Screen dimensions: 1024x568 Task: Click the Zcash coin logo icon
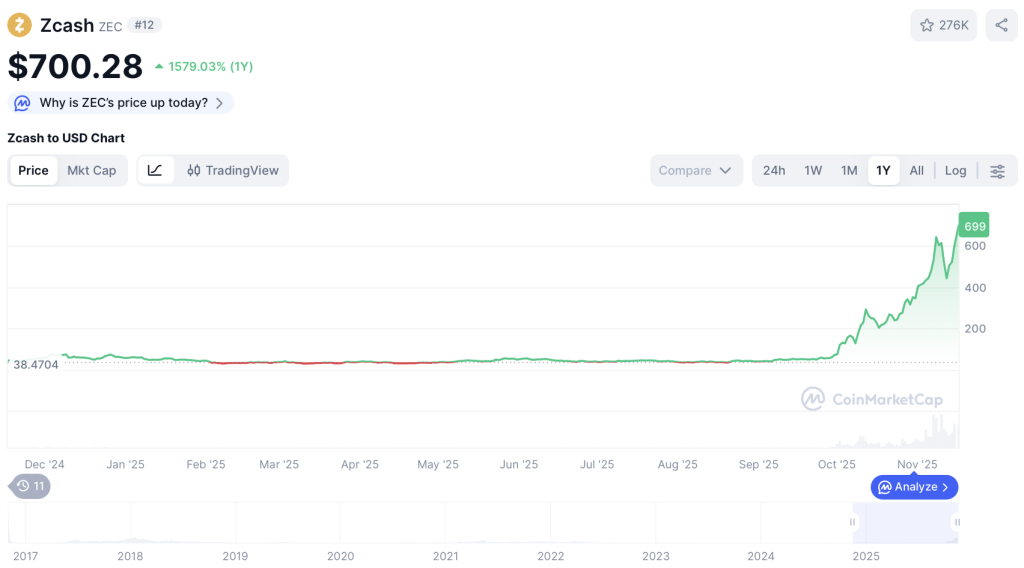20,25
